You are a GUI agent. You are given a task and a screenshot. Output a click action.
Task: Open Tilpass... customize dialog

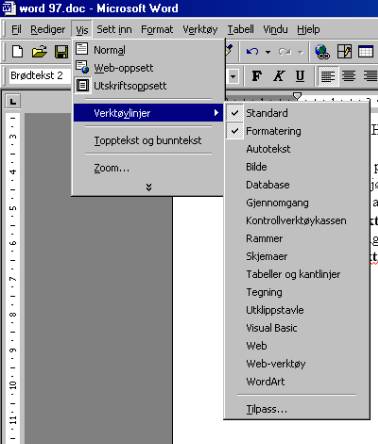pyautogui.click(x=297, y=409)
